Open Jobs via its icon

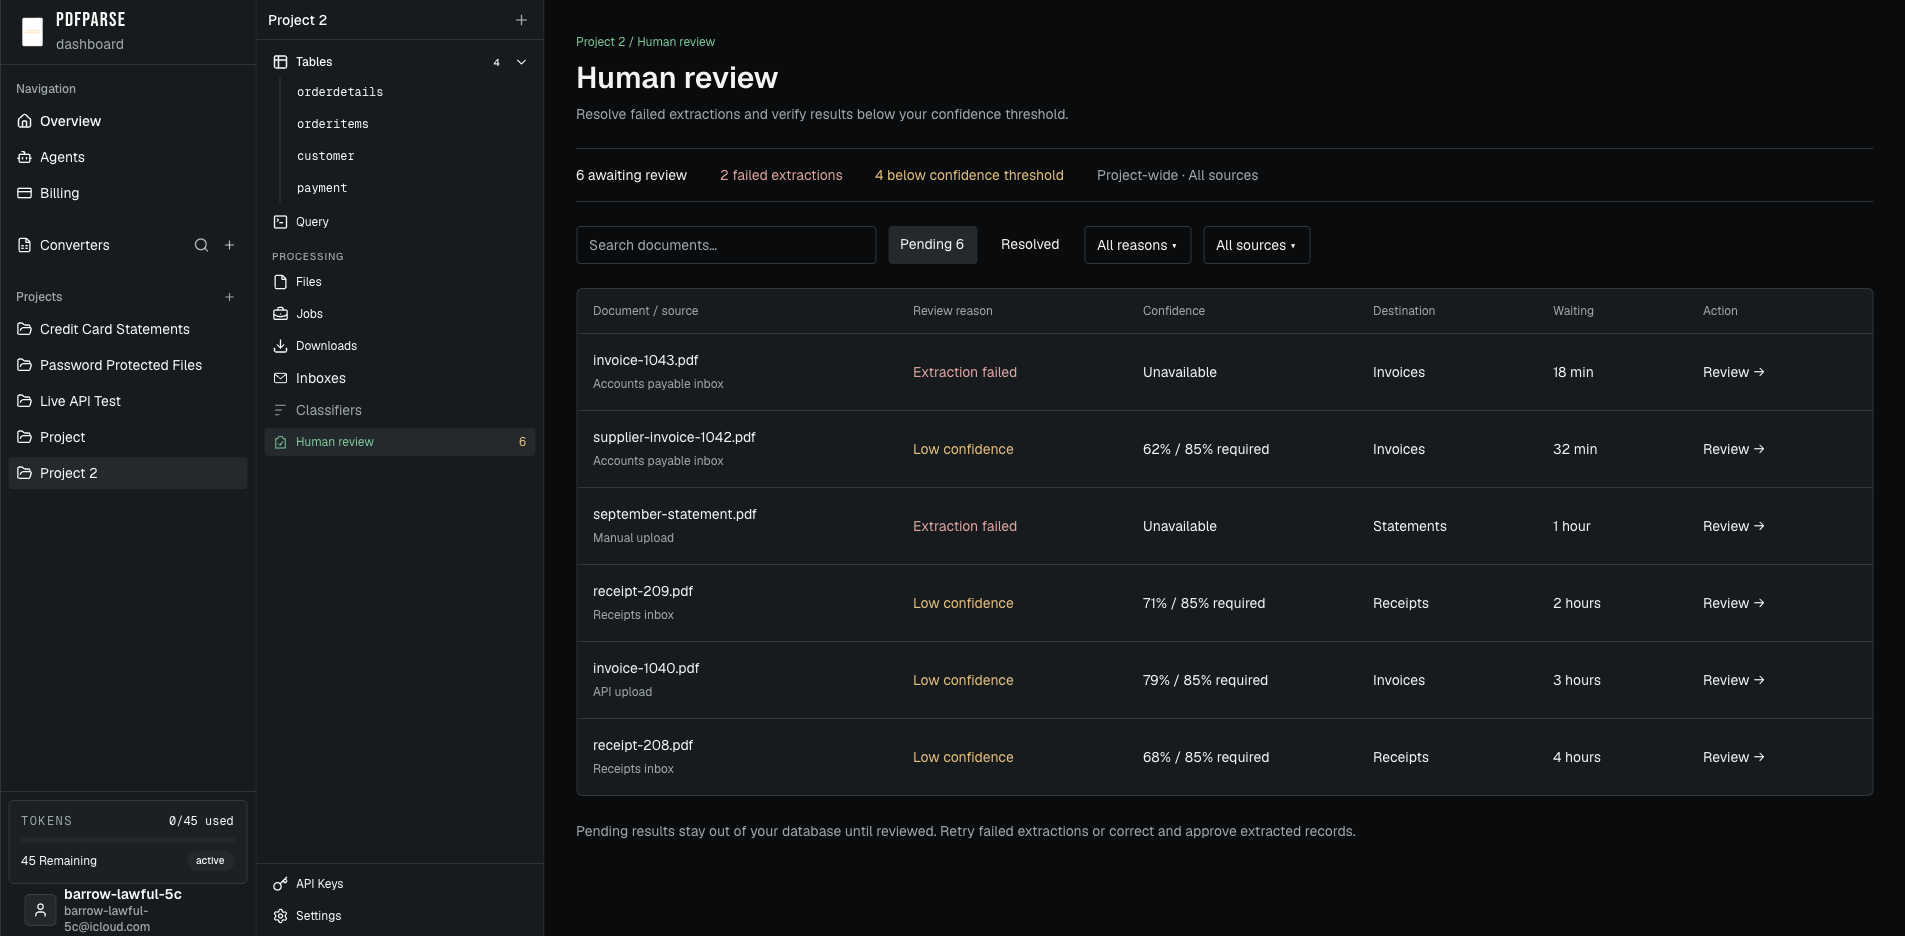tap(281, 314)
